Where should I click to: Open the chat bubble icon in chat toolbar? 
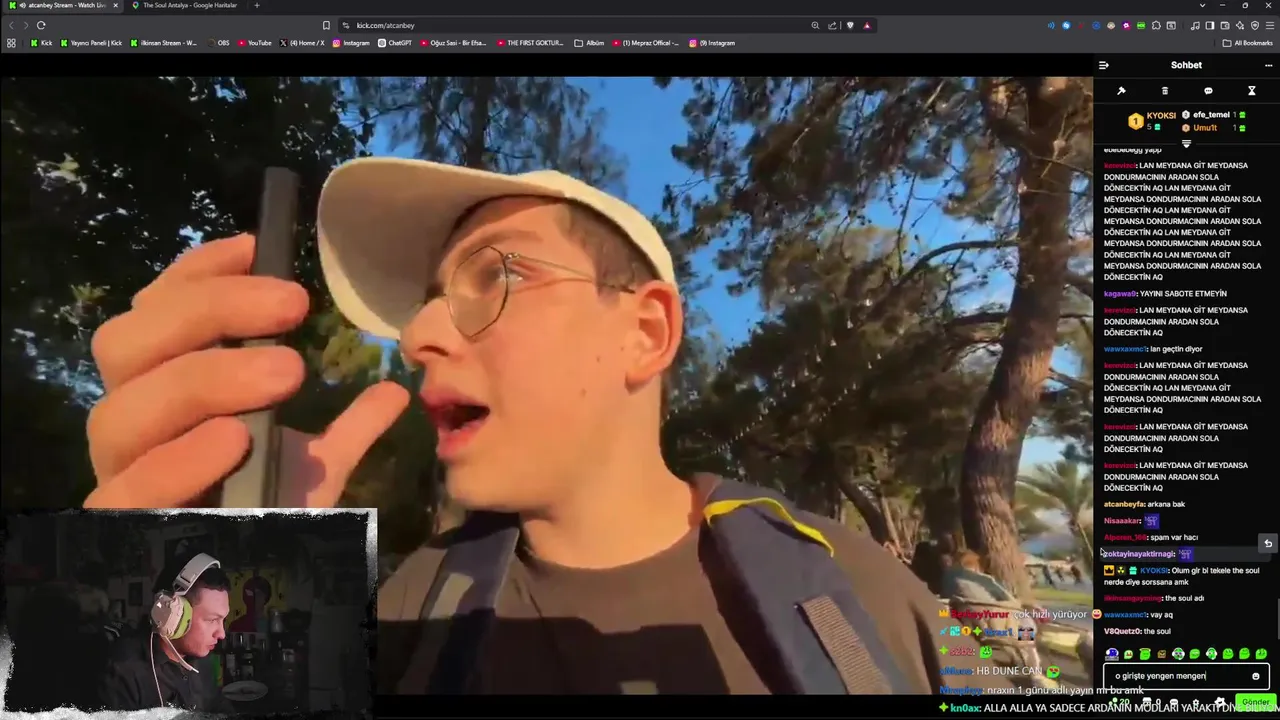(1208, 91)
